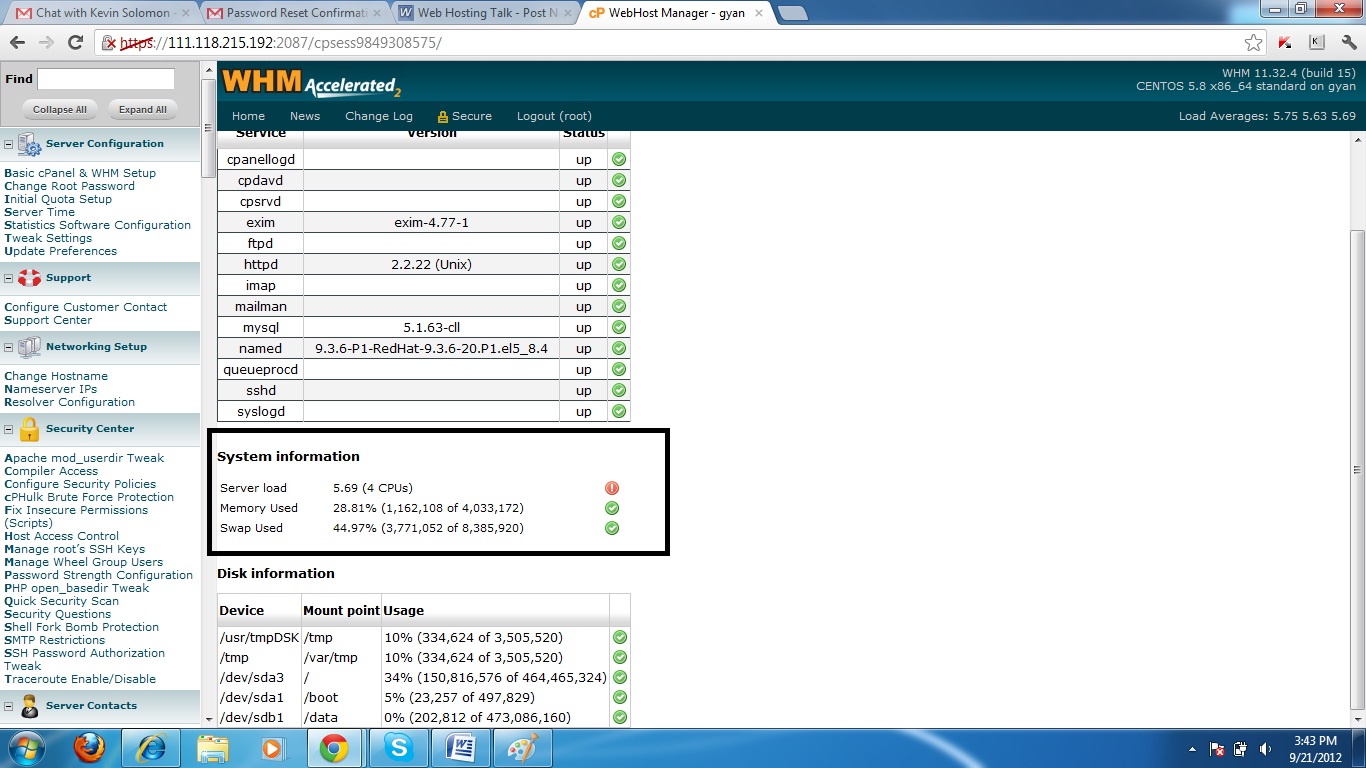This screenshot has width=1366, height=768.
Task: Click green status icon for /dev/sda1 /boot
Action: coord(620,697)
